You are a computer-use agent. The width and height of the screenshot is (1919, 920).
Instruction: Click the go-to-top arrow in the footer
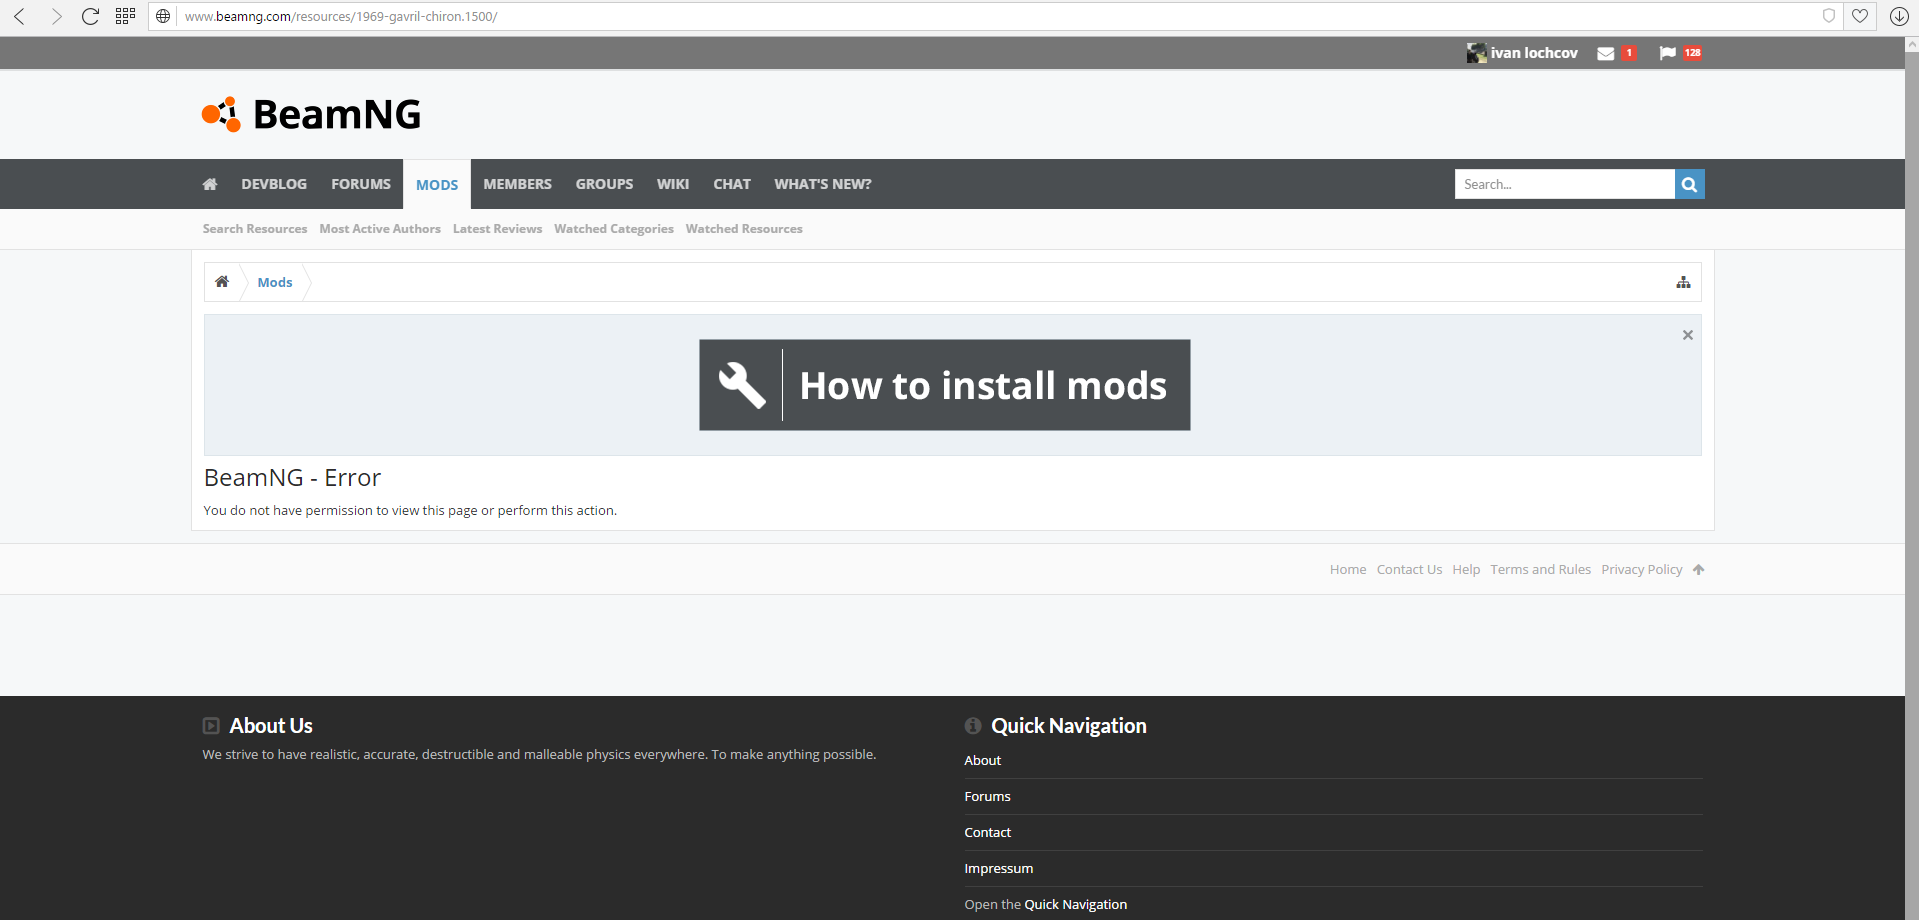[x=1698, y=569]
